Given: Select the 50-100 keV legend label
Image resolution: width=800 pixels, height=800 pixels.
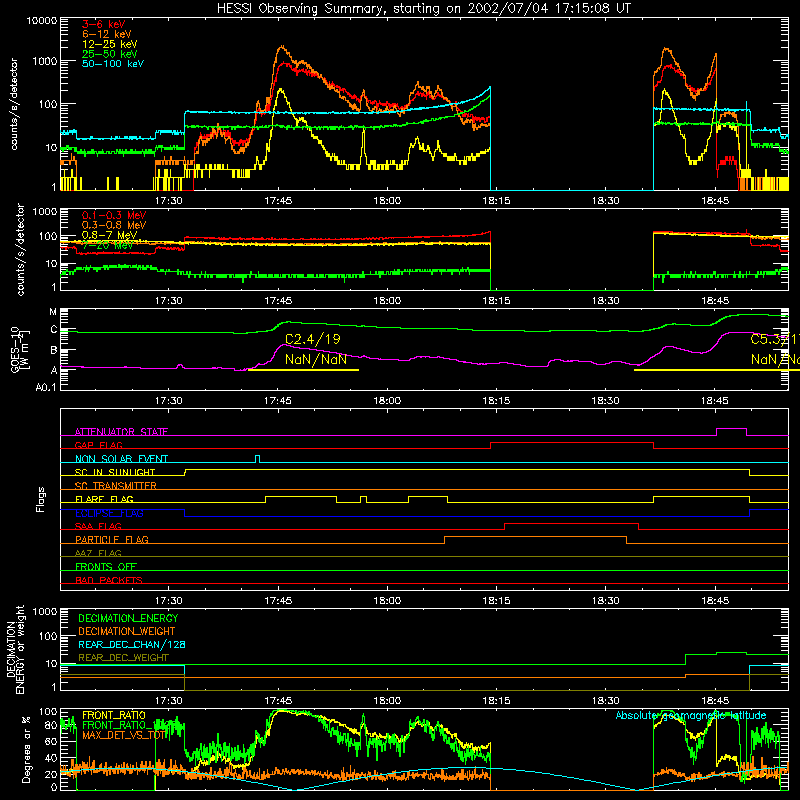Looking at the screenshot, I should point(113,64).
